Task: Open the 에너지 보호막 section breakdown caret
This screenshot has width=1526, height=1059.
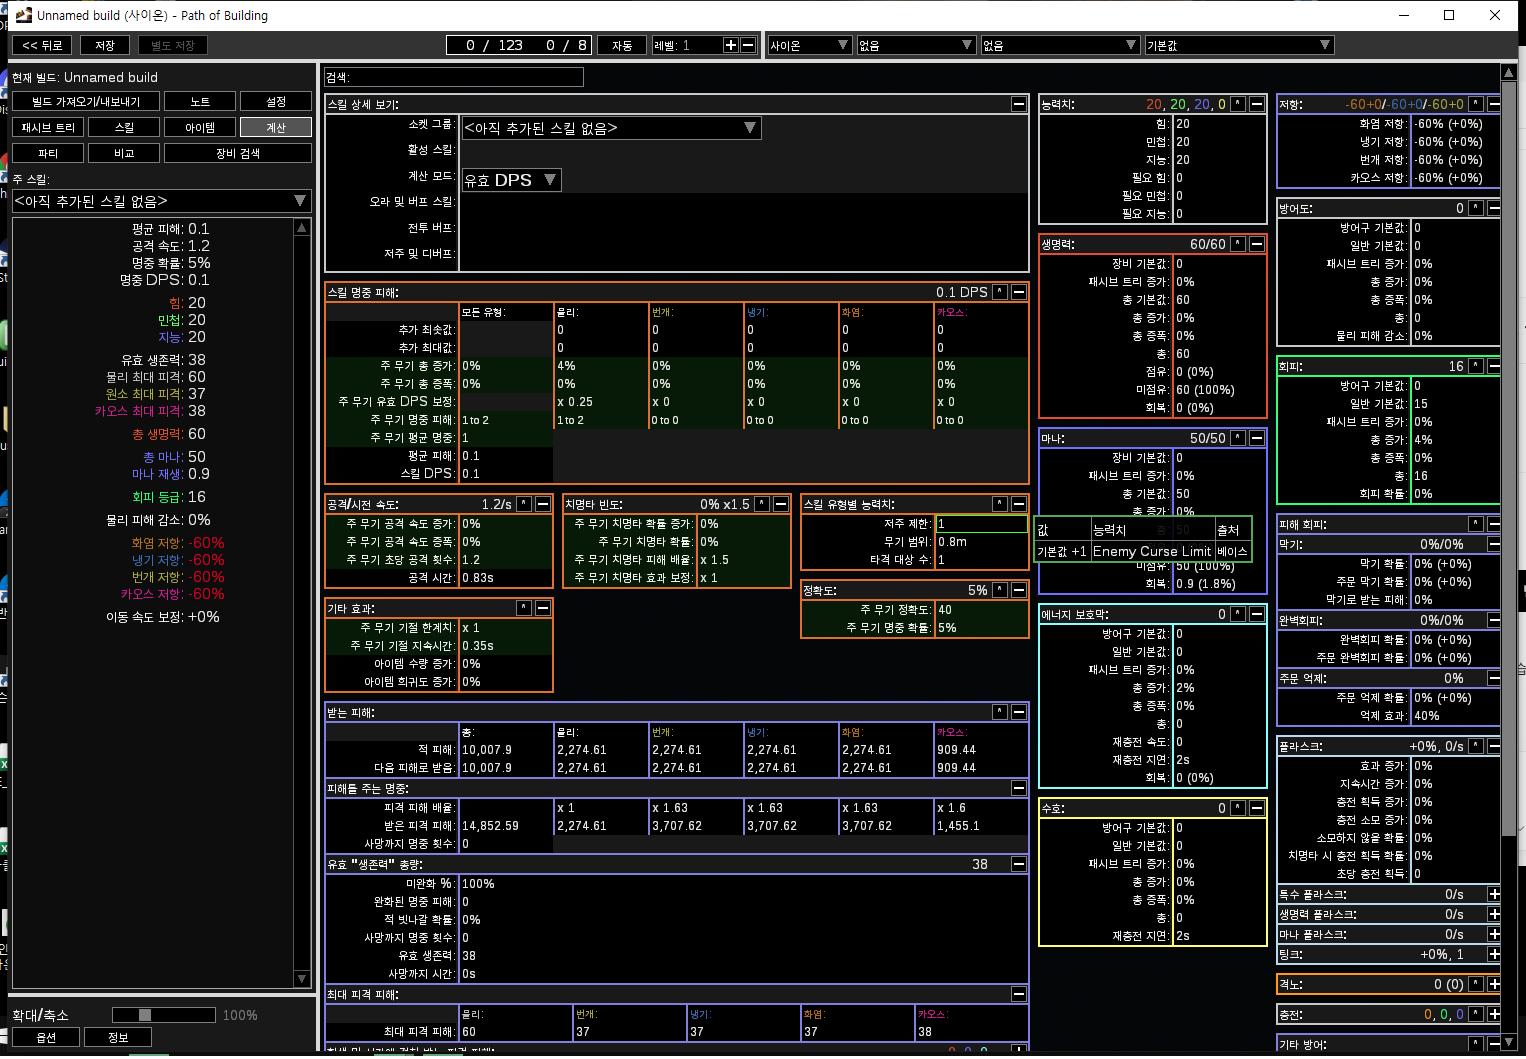Action: pos(1238,614)
